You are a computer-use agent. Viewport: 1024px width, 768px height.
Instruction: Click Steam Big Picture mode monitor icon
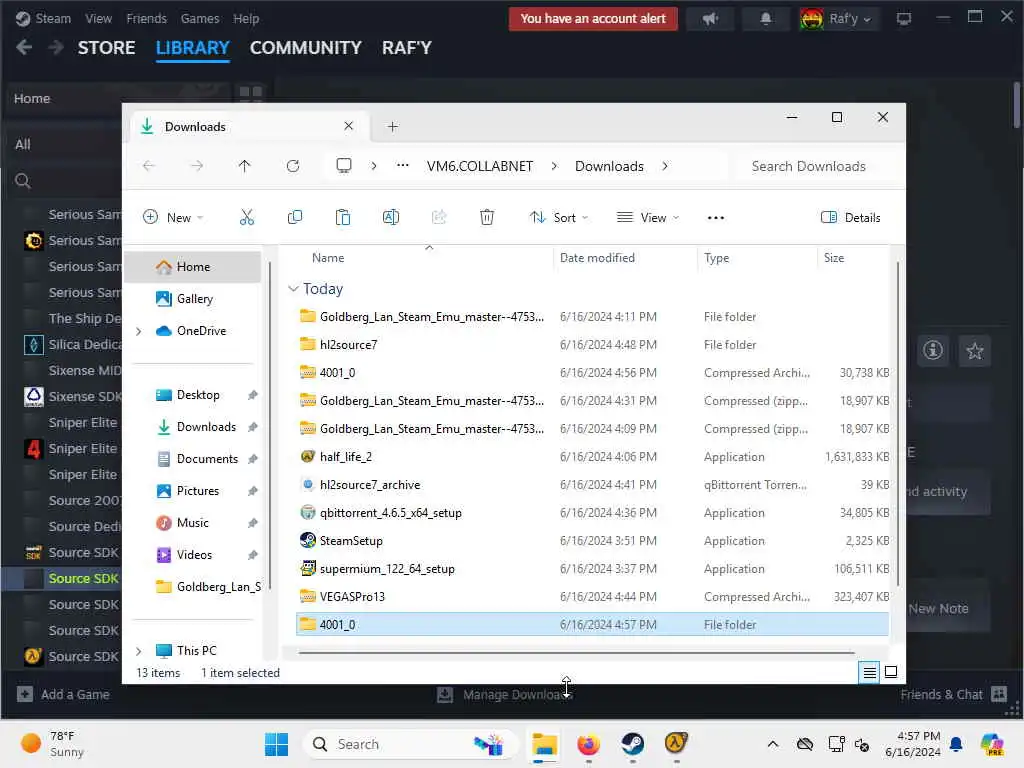click(x=904, y=19)
